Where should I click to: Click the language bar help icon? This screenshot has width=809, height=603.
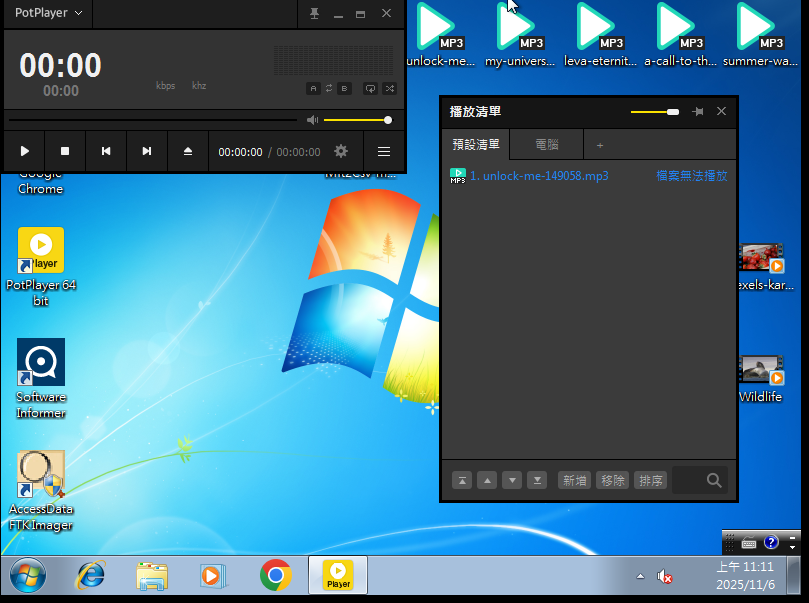(771, 542)
